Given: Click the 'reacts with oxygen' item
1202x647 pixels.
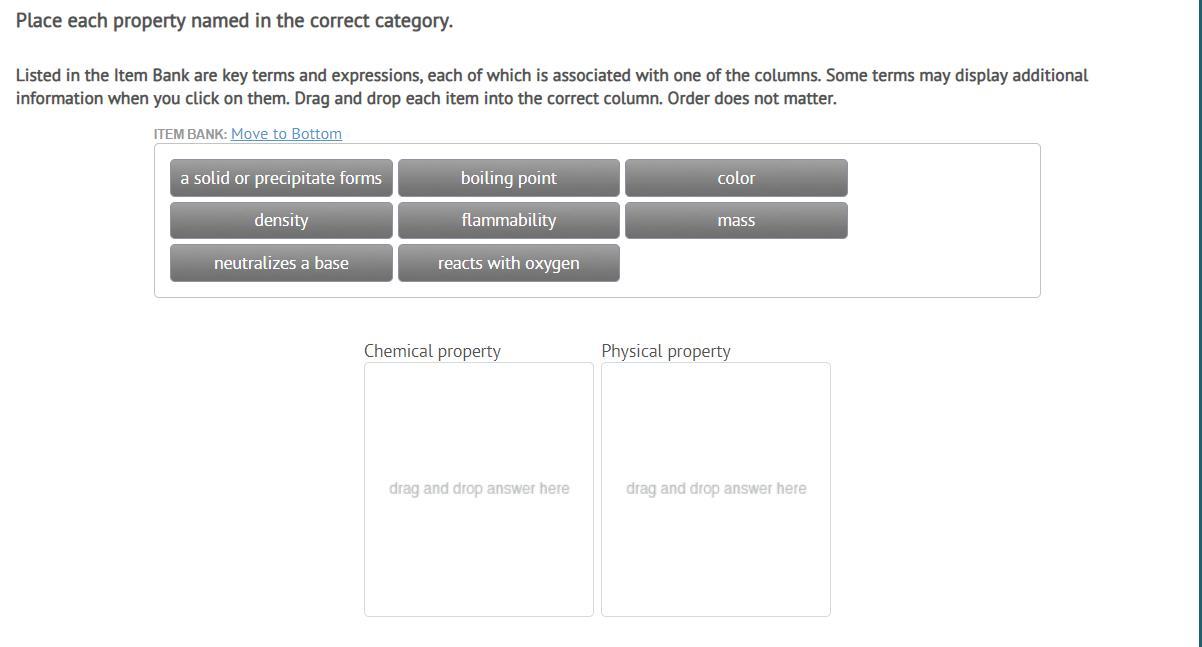Looking at the screenshot, I should click(508, 263).
